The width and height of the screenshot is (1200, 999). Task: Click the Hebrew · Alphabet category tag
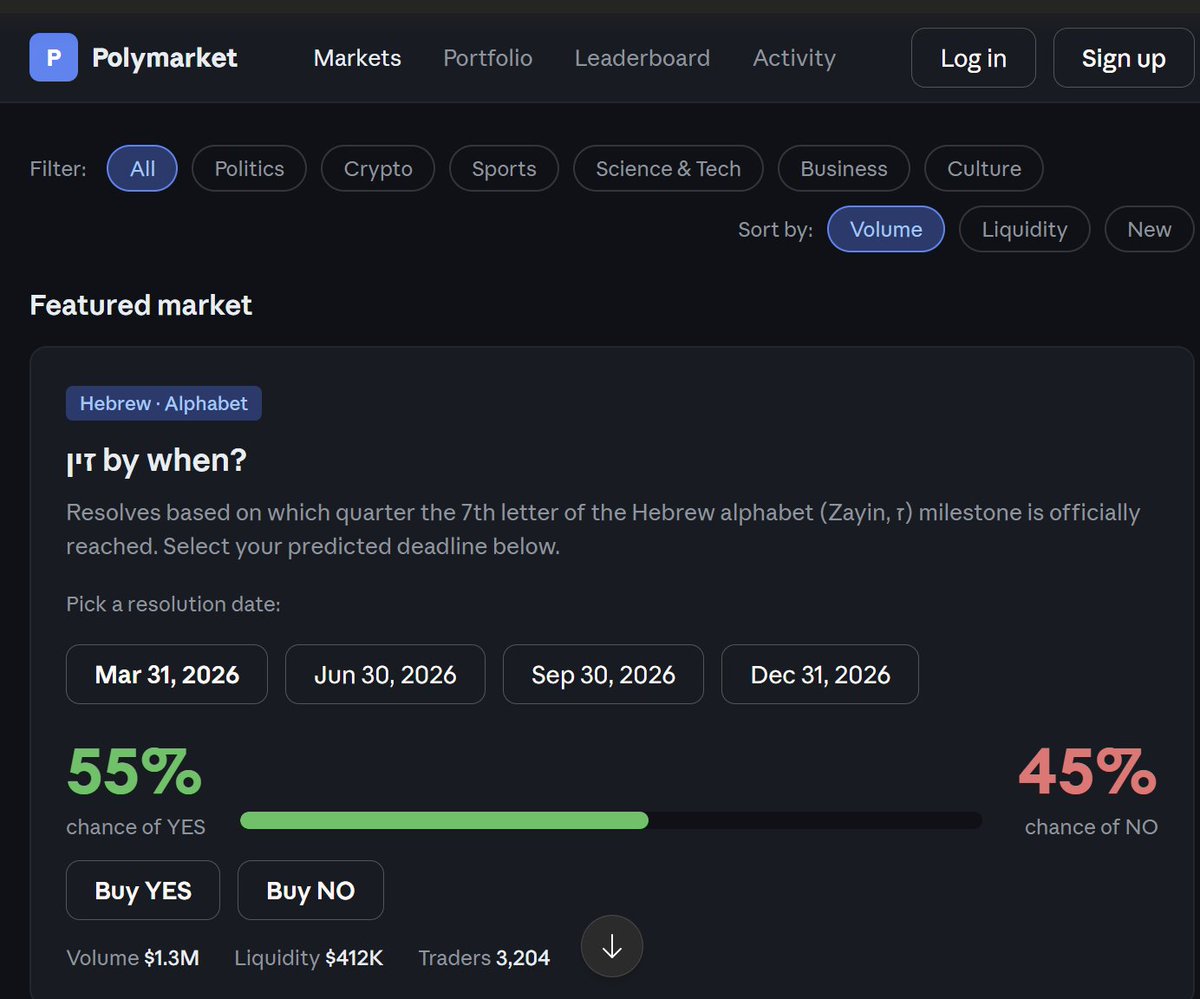click(x=164, y=403)
